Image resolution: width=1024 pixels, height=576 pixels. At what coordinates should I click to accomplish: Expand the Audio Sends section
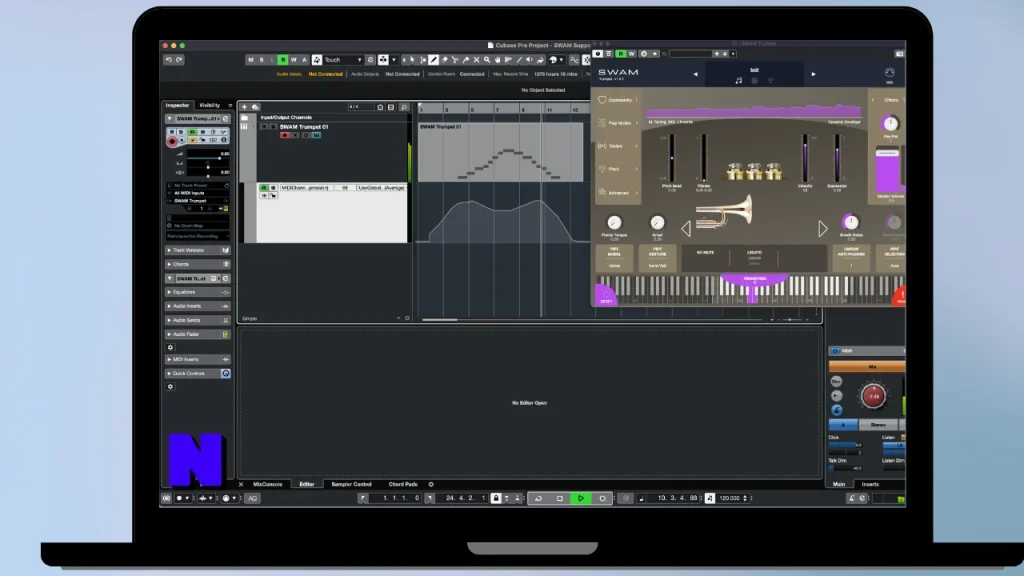pyautogui.click(x=198, y=320)
